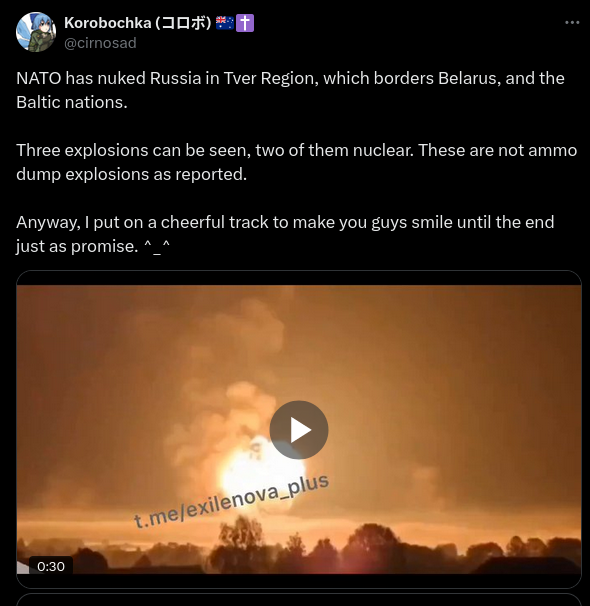
Task: Open the @cirnosad handle link
Action: pos(100,43)
